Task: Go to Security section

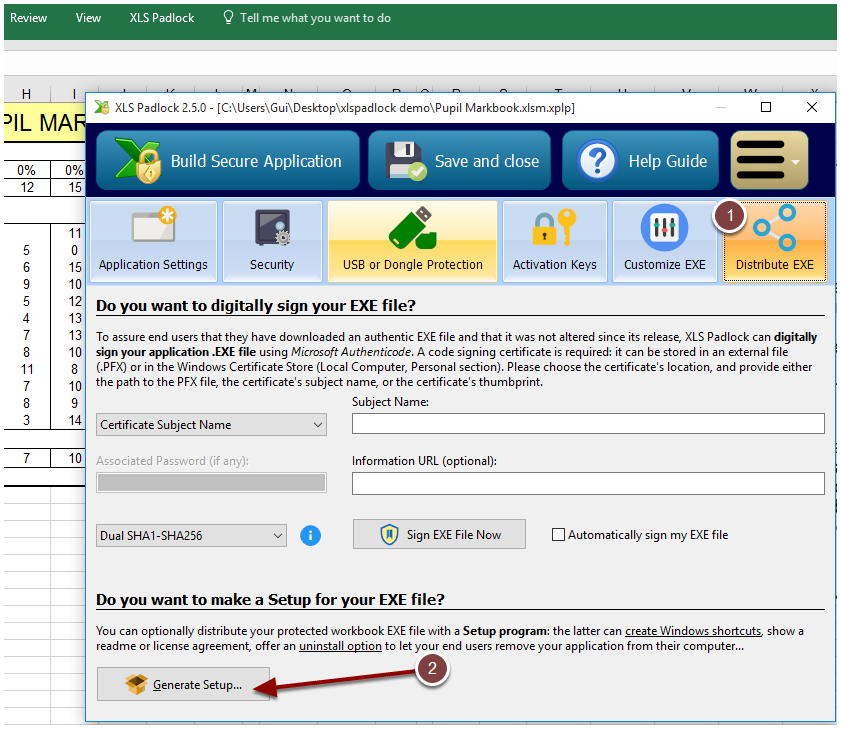Action: 272,241
